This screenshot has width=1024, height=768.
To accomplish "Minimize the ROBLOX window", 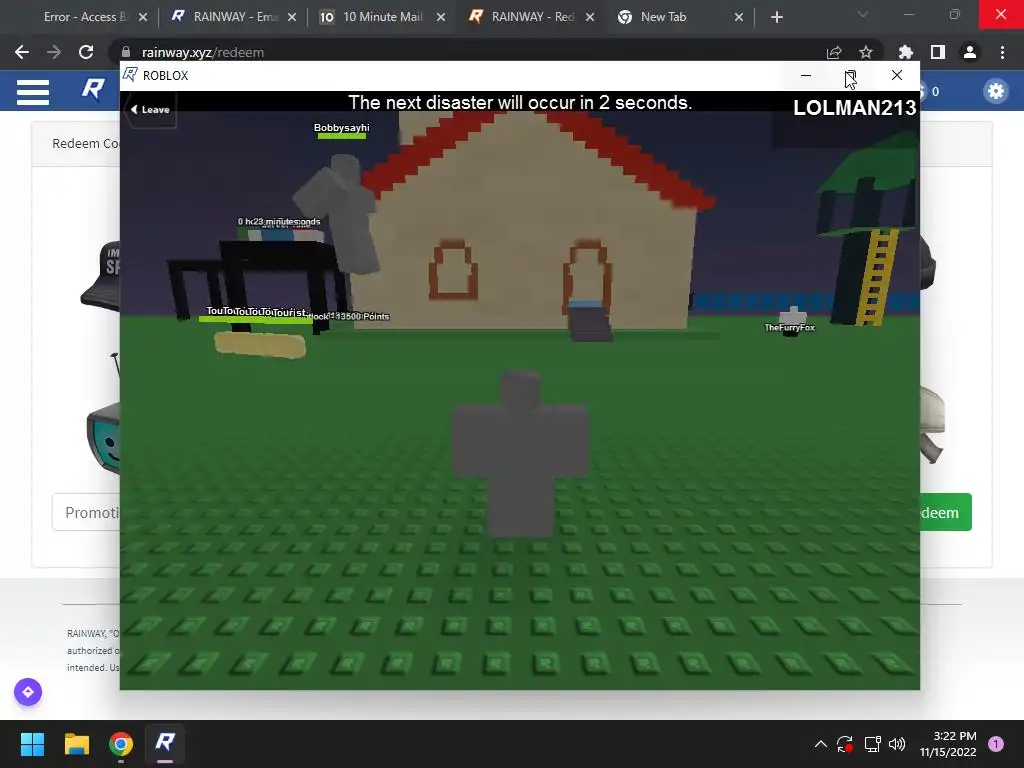I will coord(806,76).
